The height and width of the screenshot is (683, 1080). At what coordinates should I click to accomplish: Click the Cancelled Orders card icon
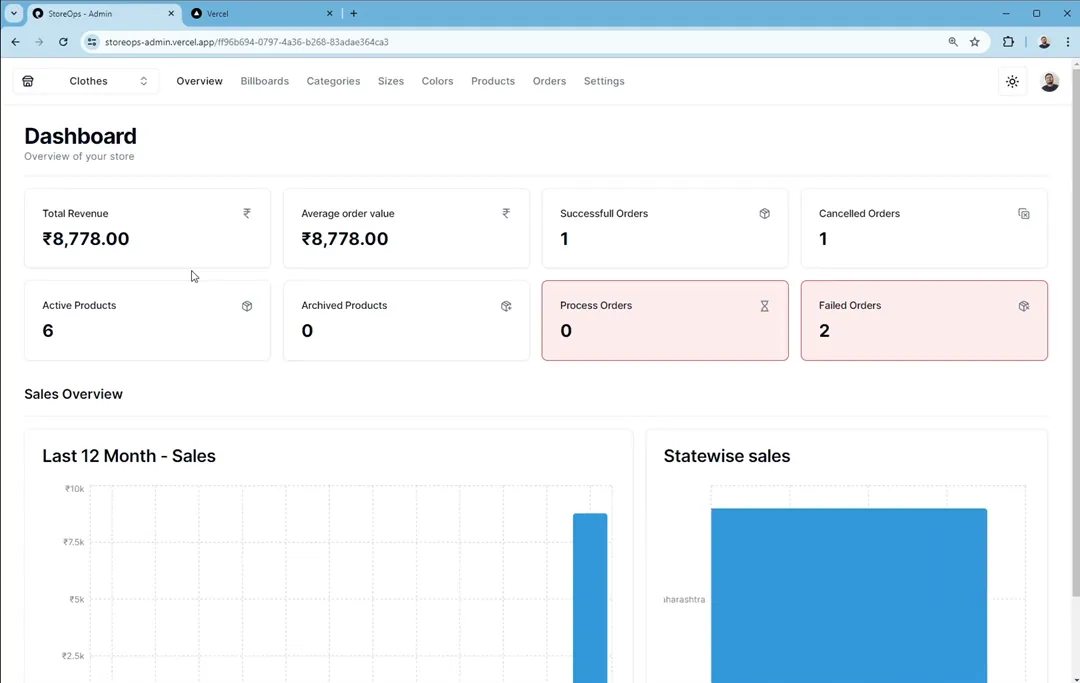click(1024, 213)
